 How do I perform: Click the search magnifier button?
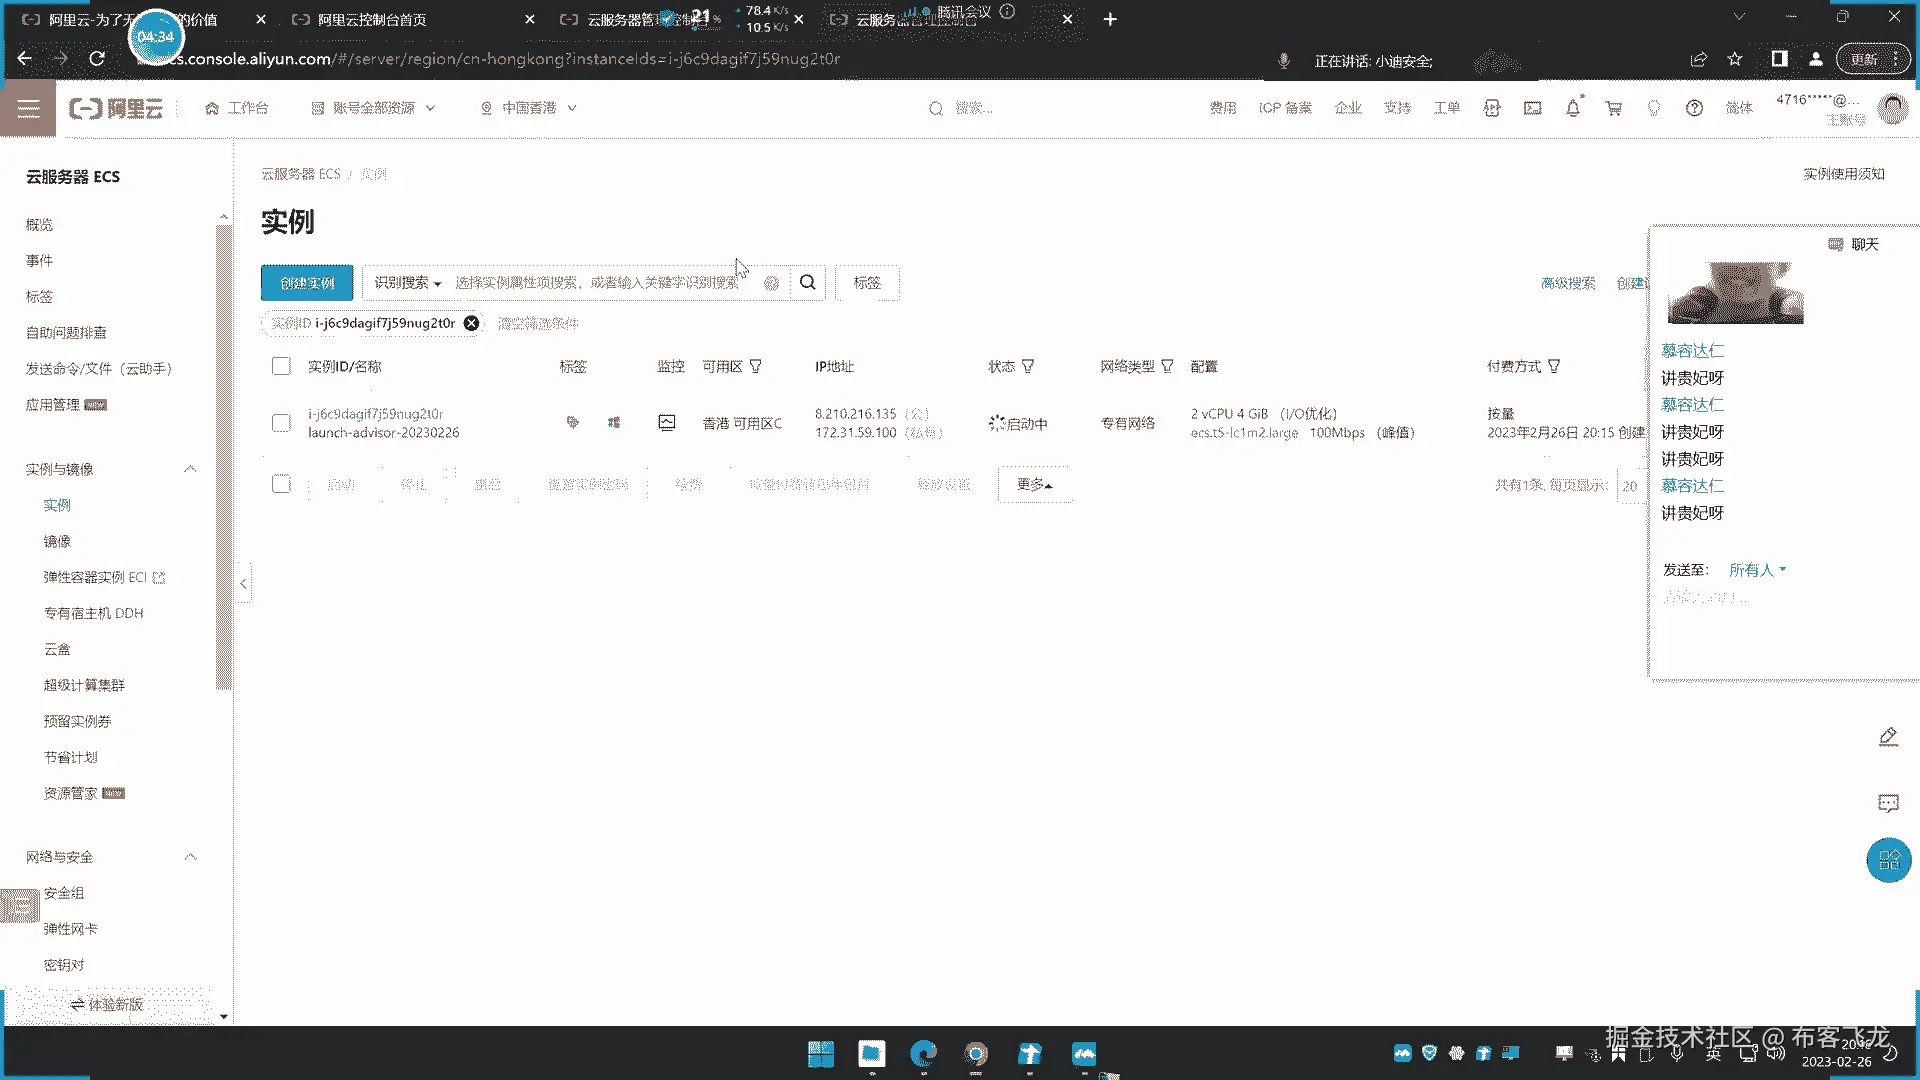point(807,283)
